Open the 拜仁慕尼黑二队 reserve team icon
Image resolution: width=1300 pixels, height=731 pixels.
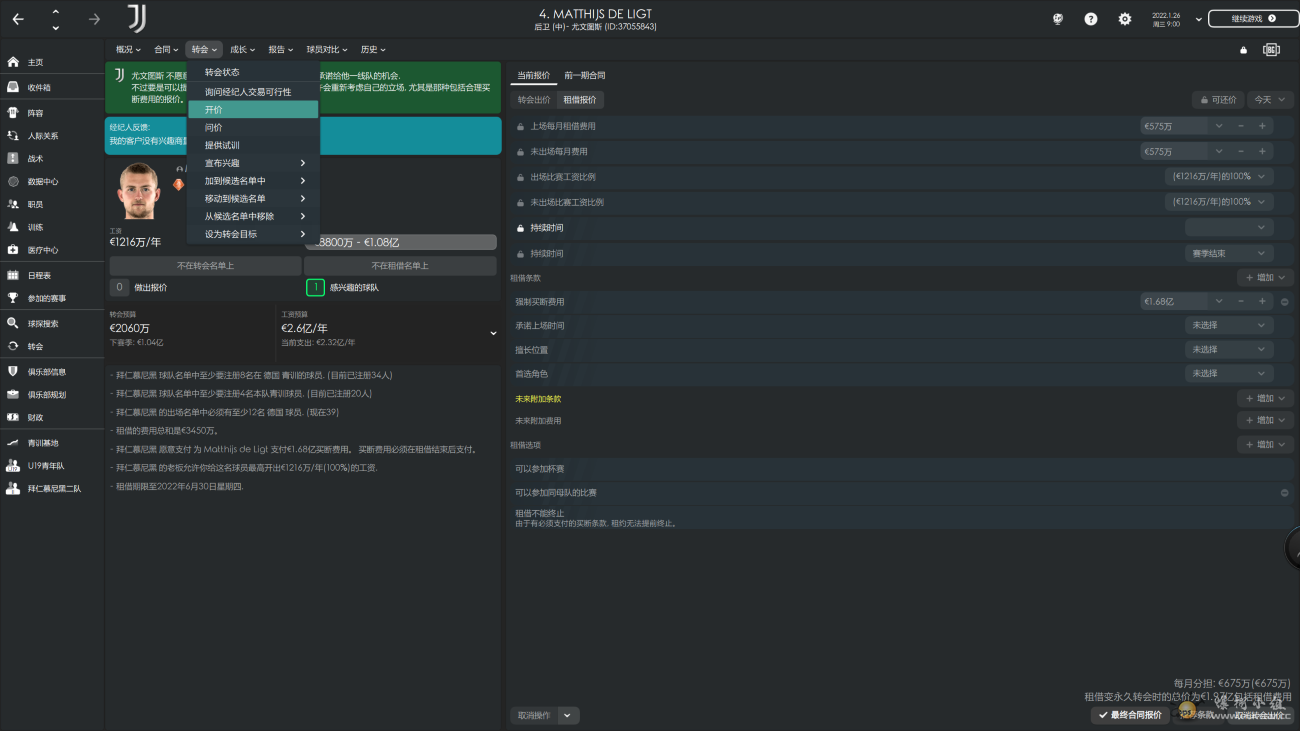[13, 488]
